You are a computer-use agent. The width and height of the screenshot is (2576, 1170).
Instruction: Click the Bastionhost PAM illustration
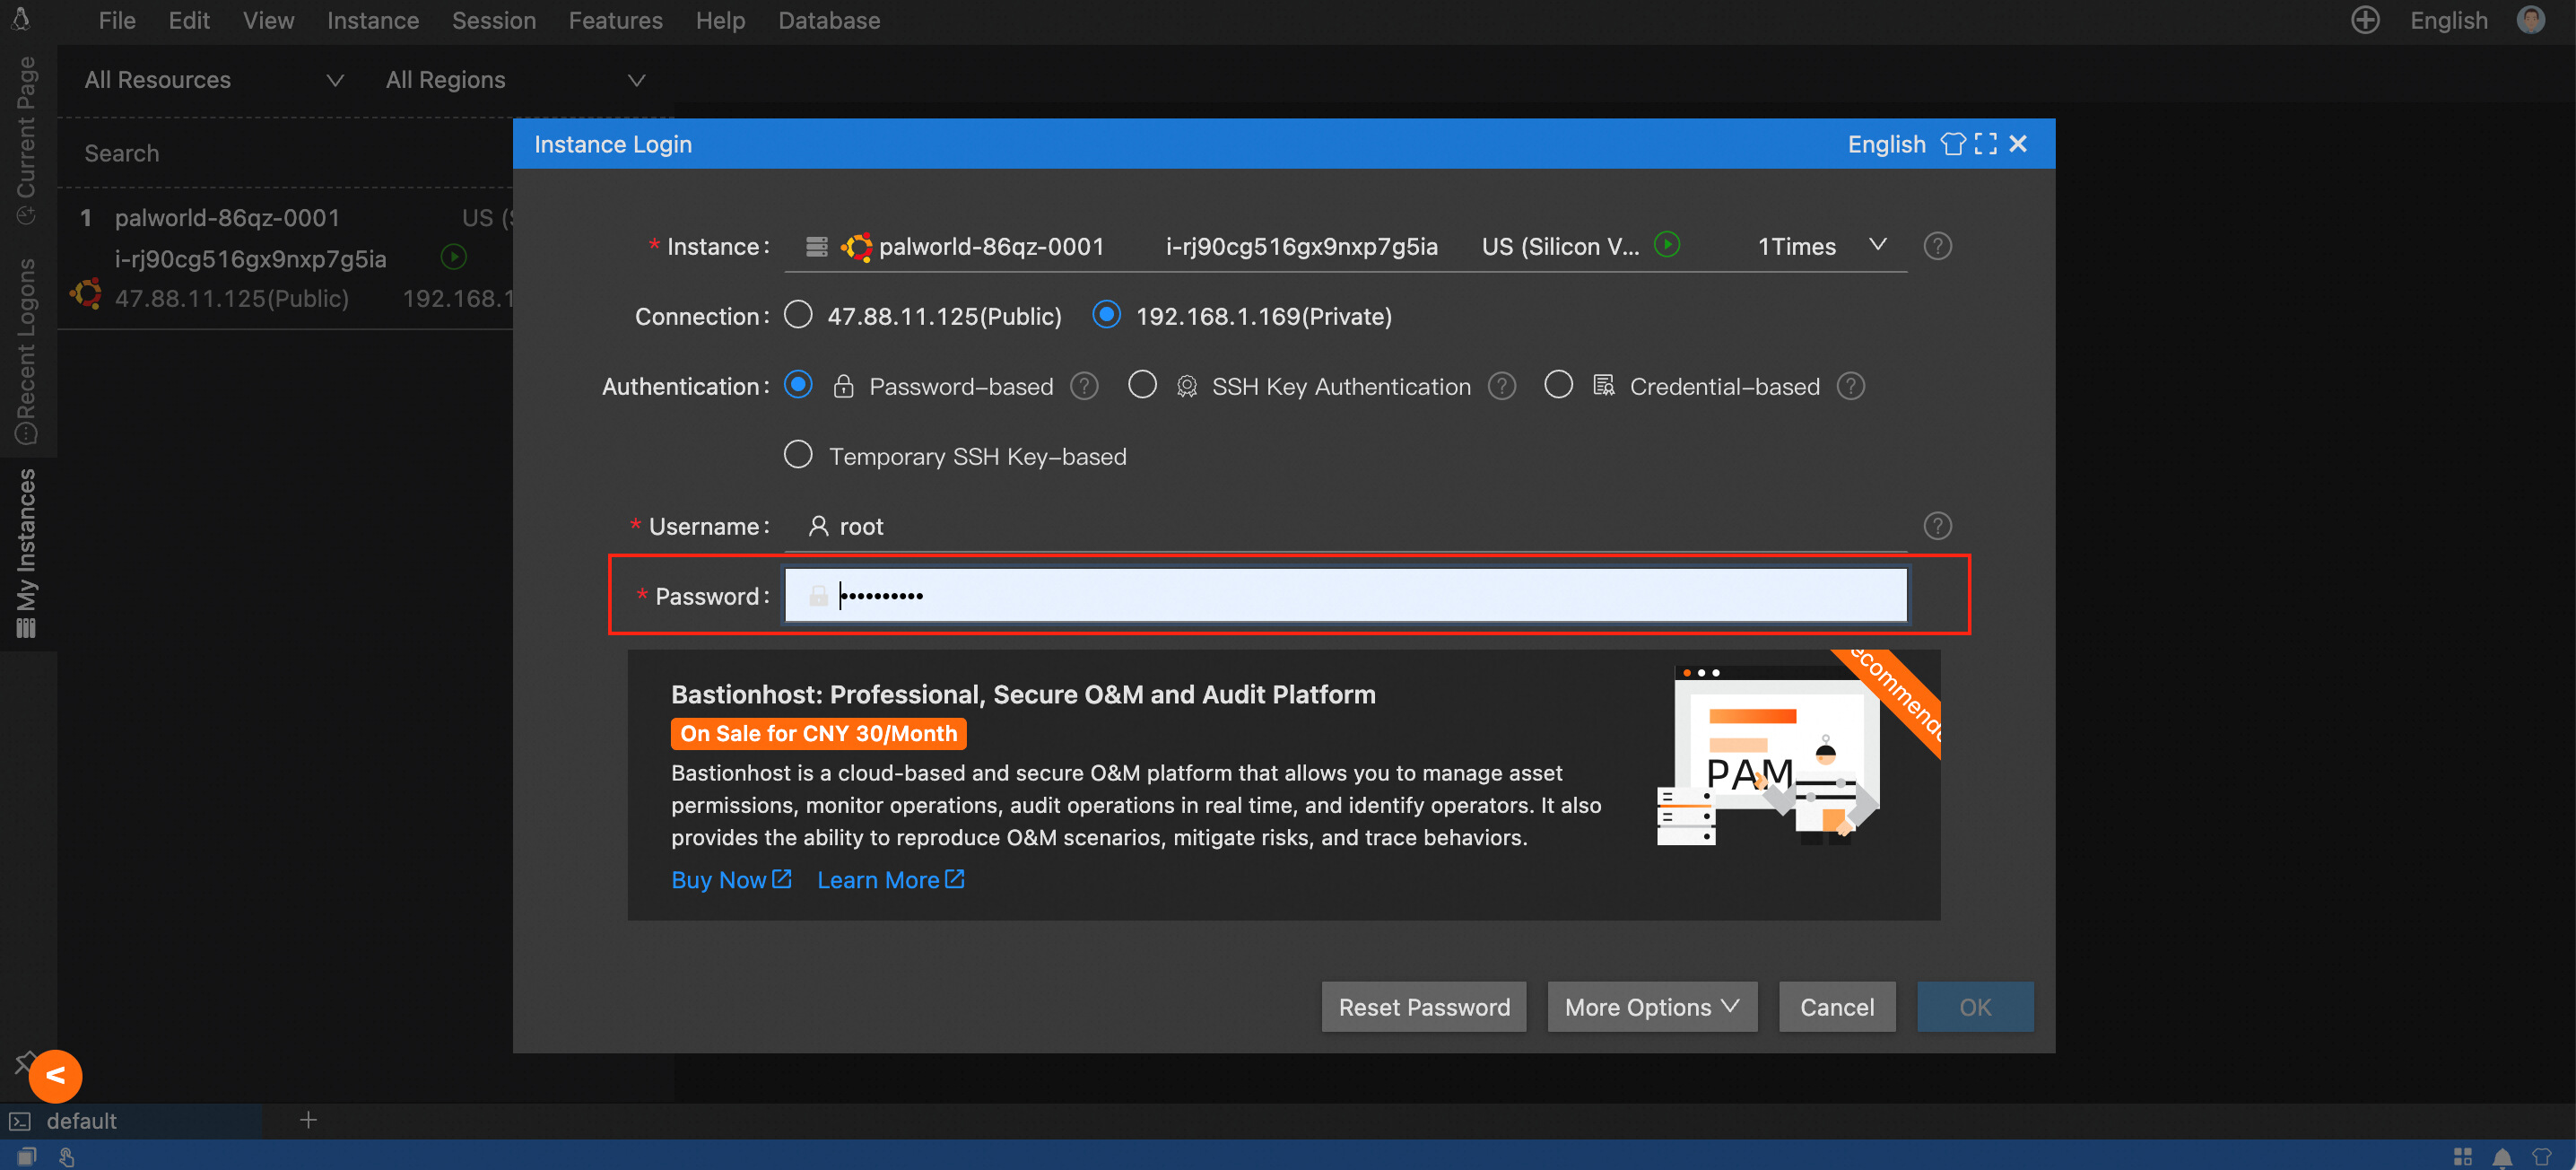click(x=1770, y=757)
